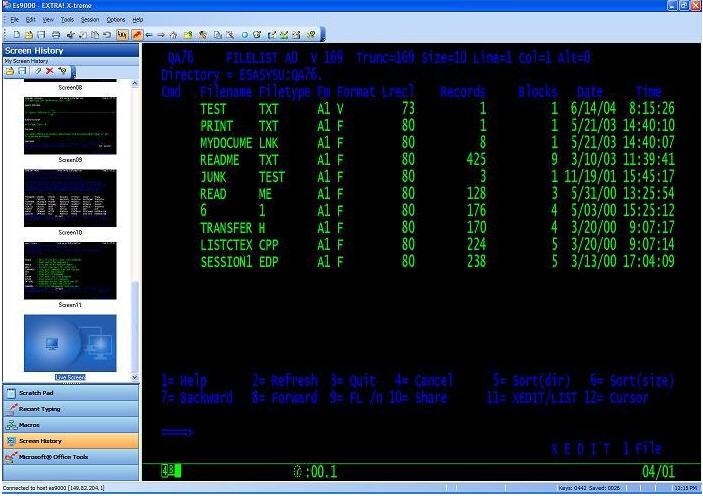The width and height of the screenshot is (703, 496).
Task: Click the Copy icon in main toolbar
Action: pyautogui.click(x=82, y=35)
